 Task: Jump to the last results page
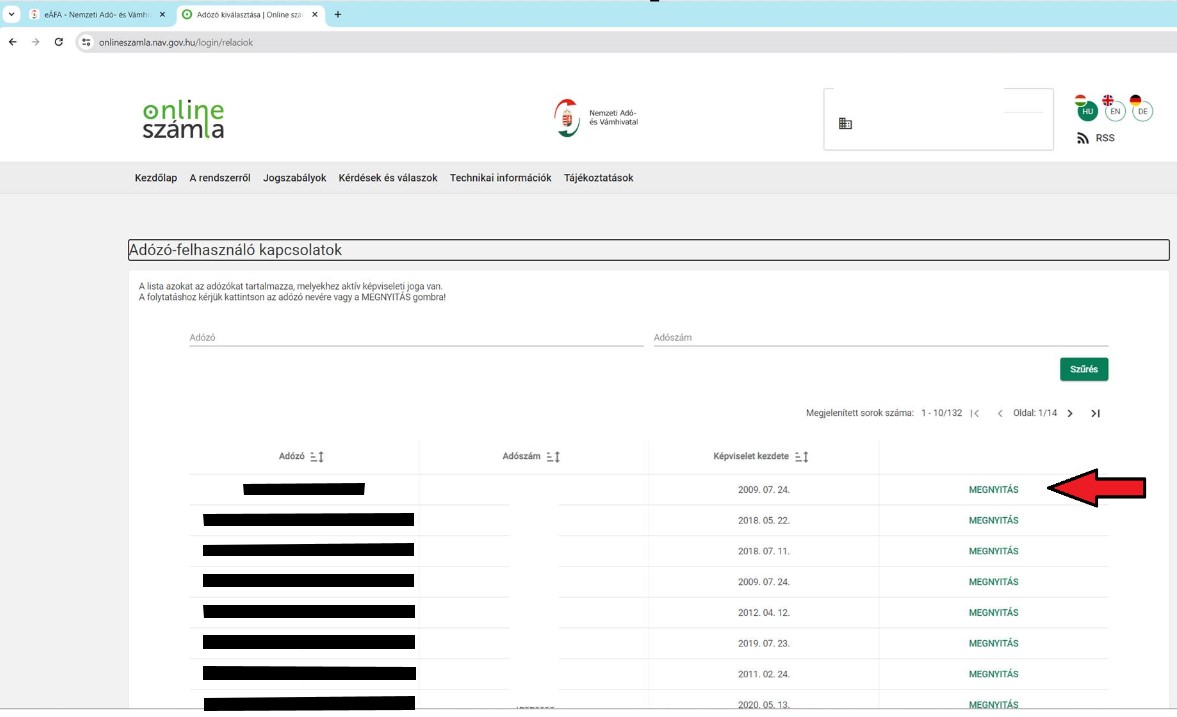coord(1096,413)
